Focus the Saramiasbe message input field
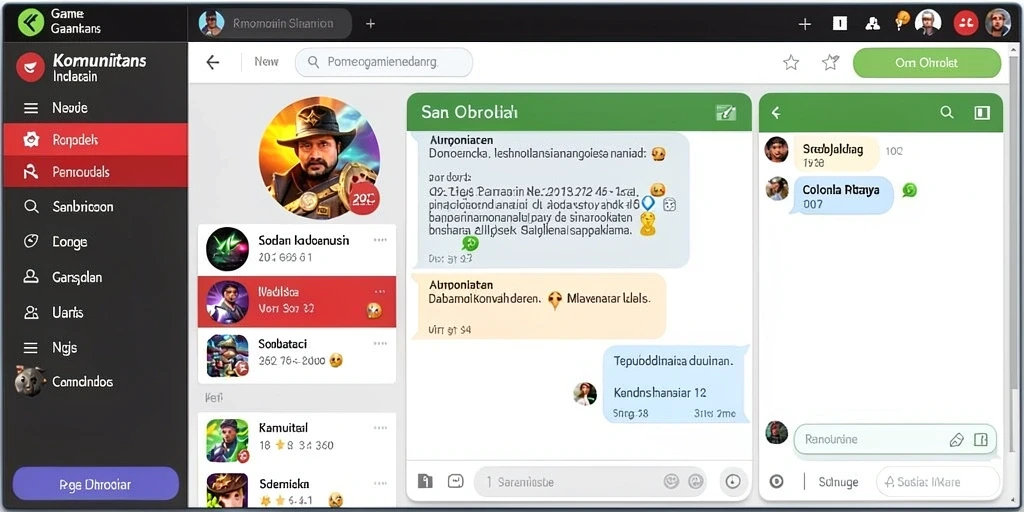Image resolution: width=1024 pixels, height=512 pixels. (590, 482)
